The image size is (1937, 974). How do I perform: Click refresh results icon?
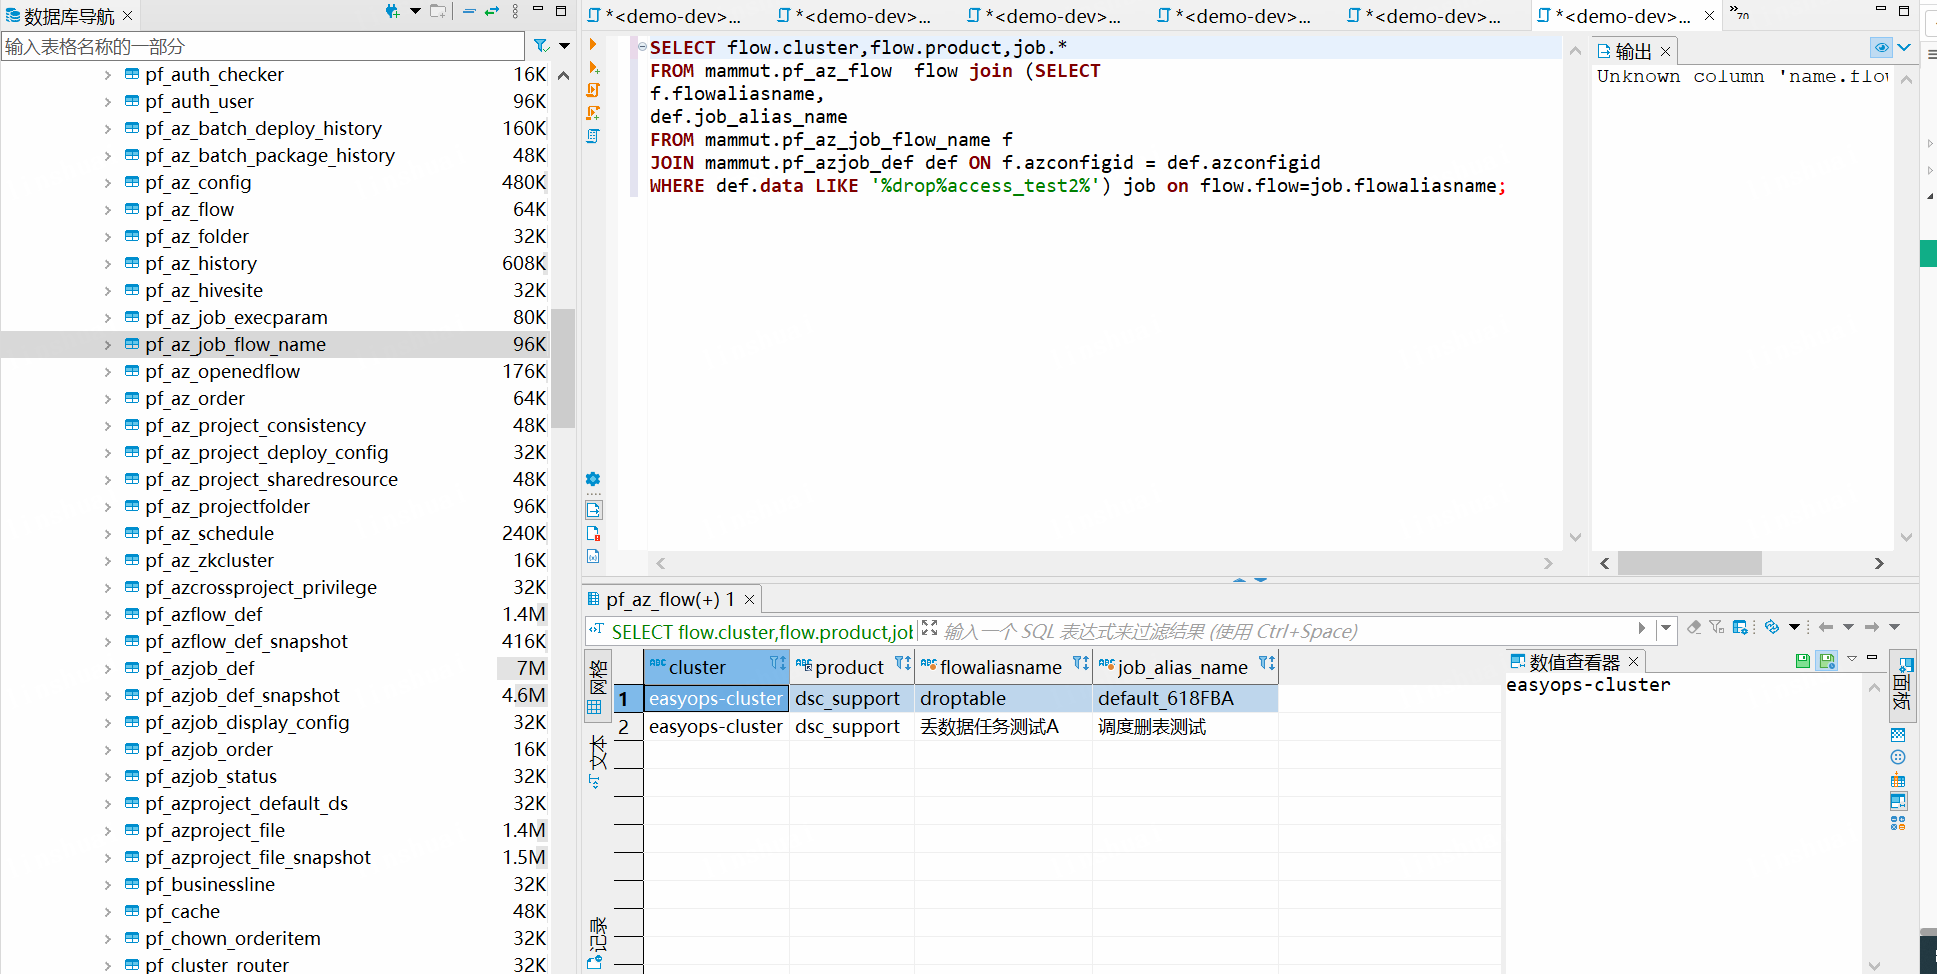click(x=1772, y=627)
